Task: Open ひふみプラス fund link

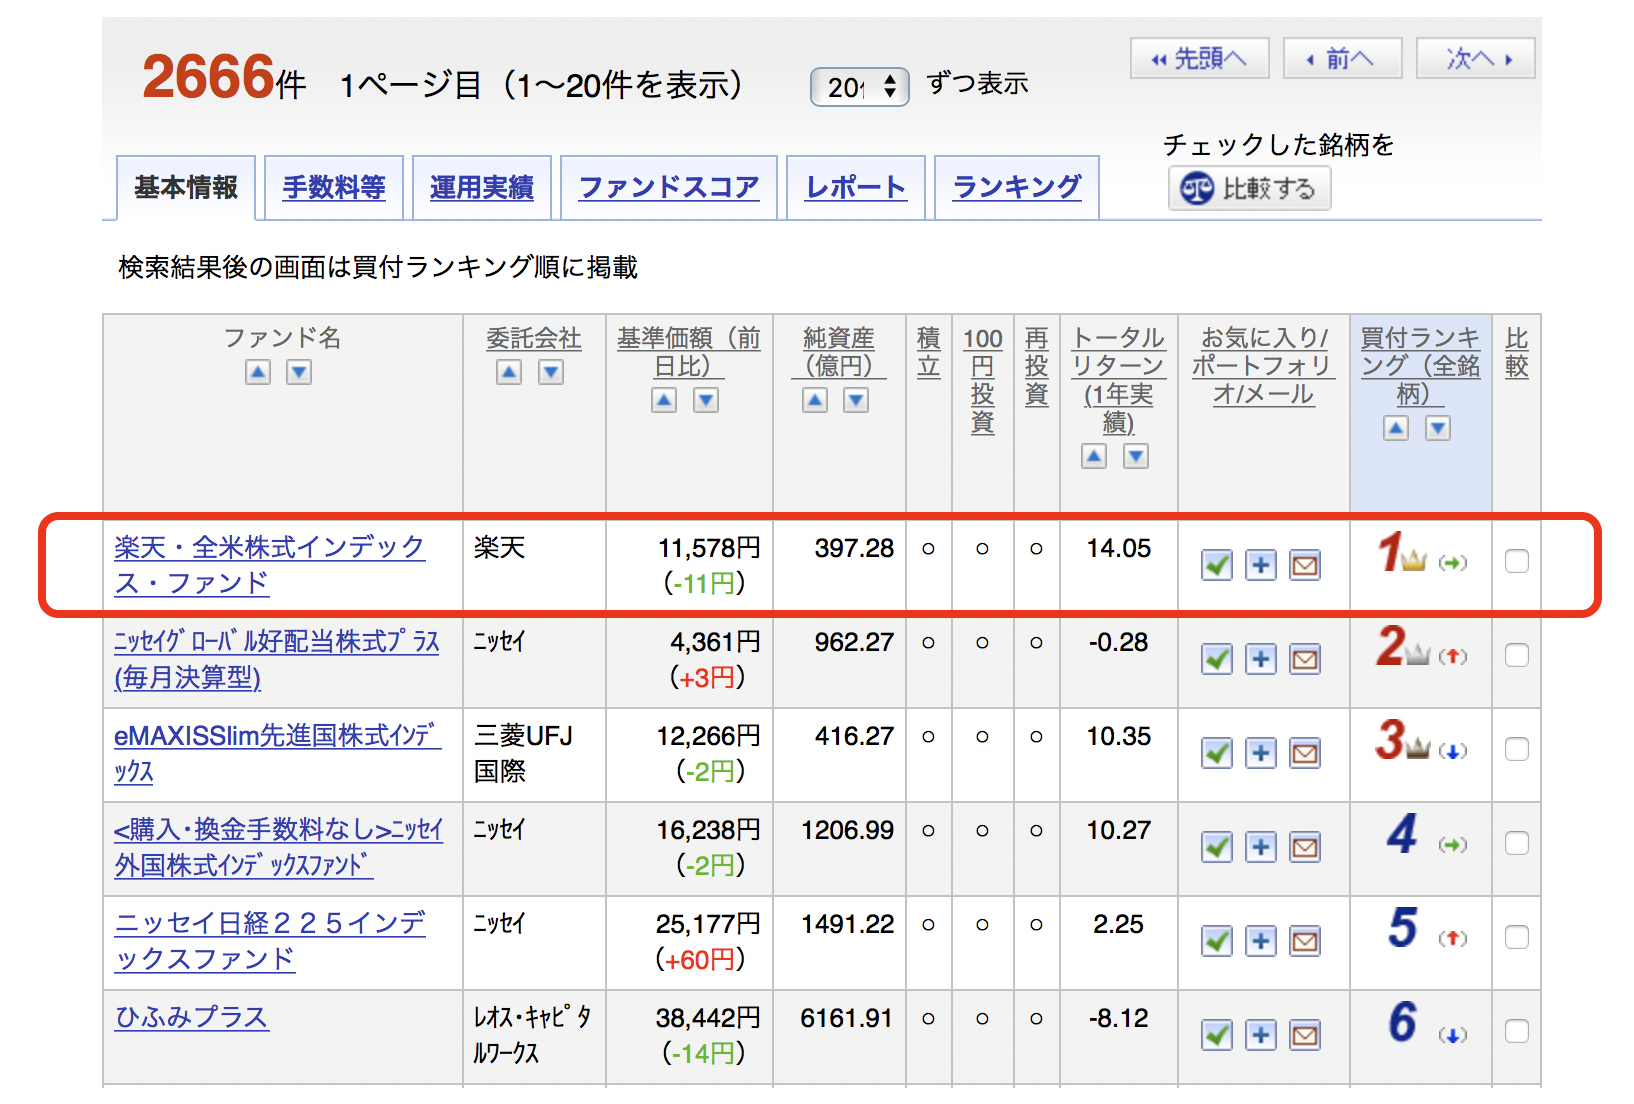Action: click(x=192, y=1017)
